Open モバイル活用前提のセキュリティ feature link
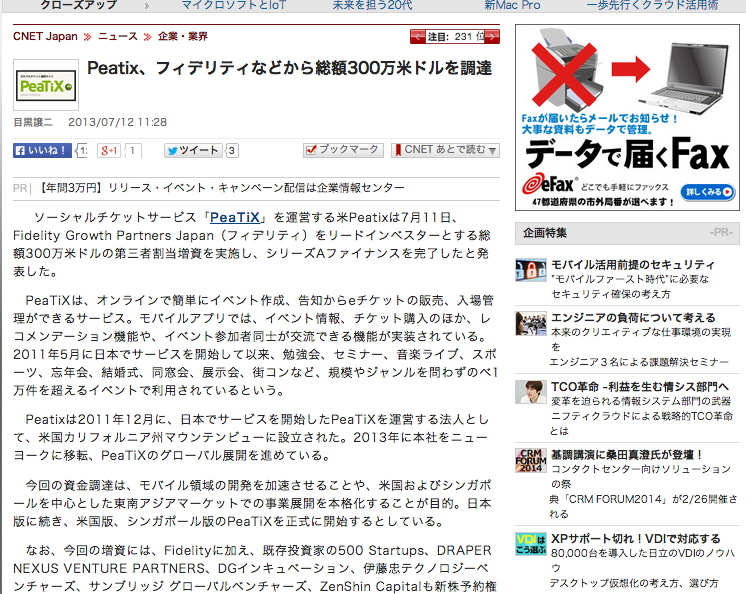 click(x=633, y=264)
